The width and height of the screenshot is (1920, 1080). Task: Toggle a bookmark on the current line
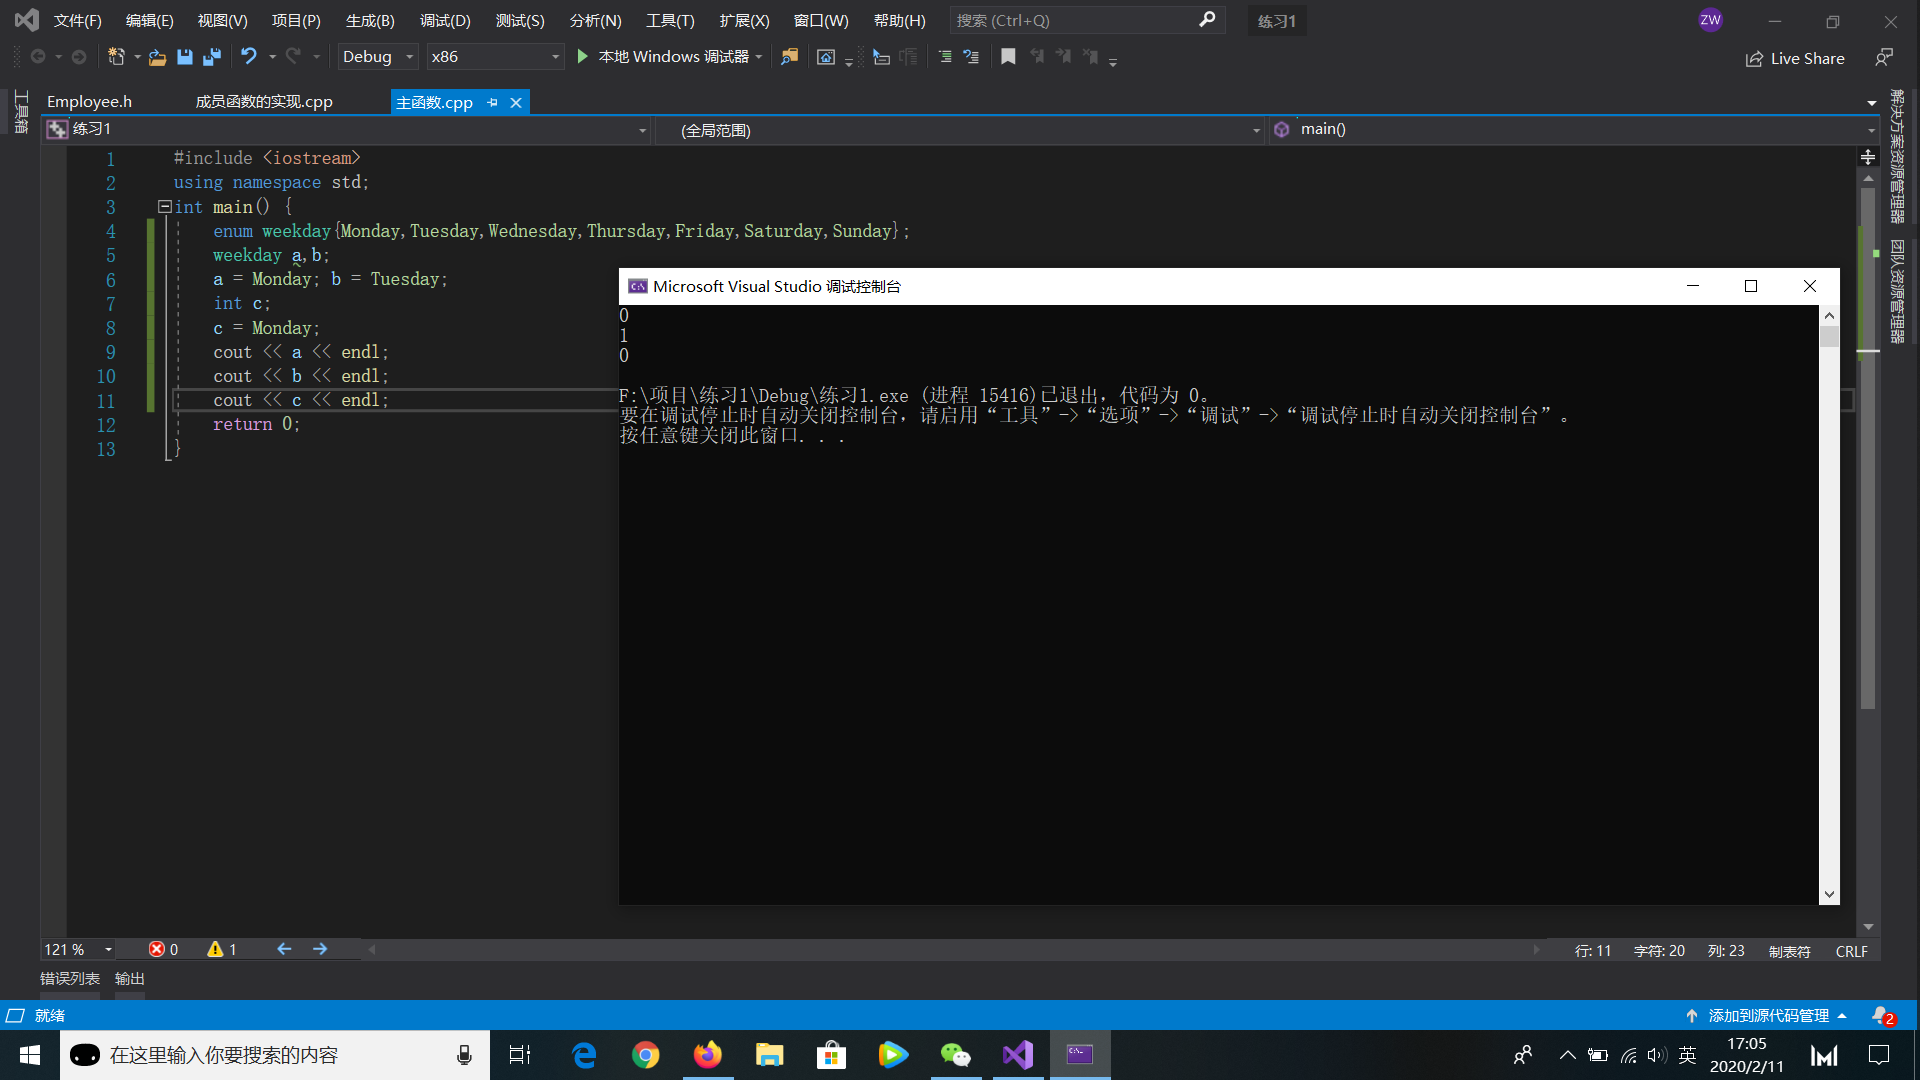(x=1008, y=57)
